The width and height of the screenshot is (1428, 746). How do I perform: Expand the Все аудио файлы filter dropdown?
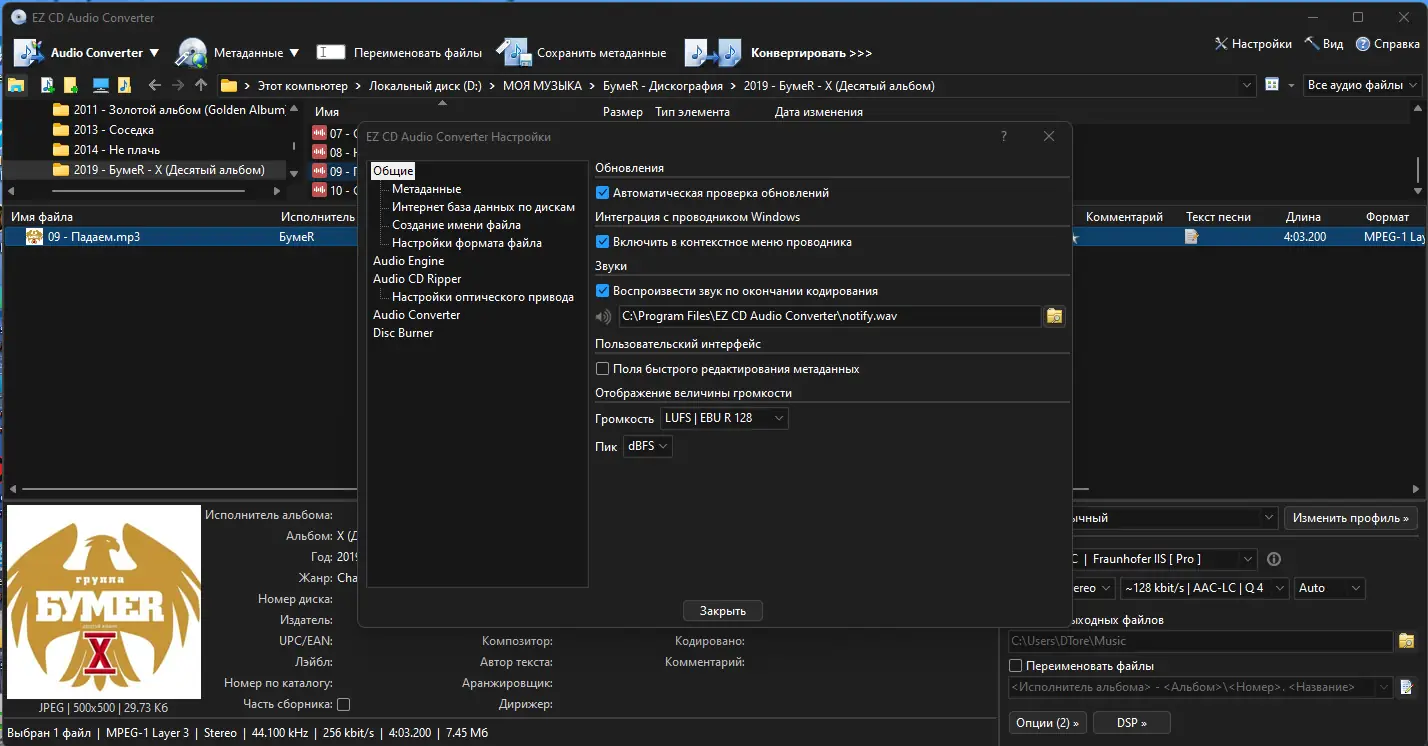[x=1364, y=85]
